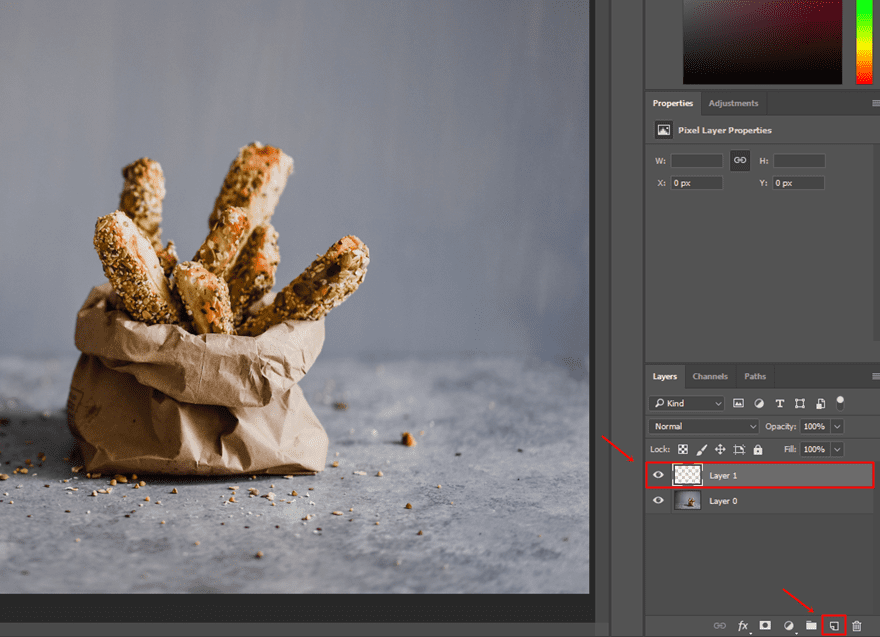Hide Layer 0 using its eye icon
The height and width of the screenshot is (637, 880).
658,500
